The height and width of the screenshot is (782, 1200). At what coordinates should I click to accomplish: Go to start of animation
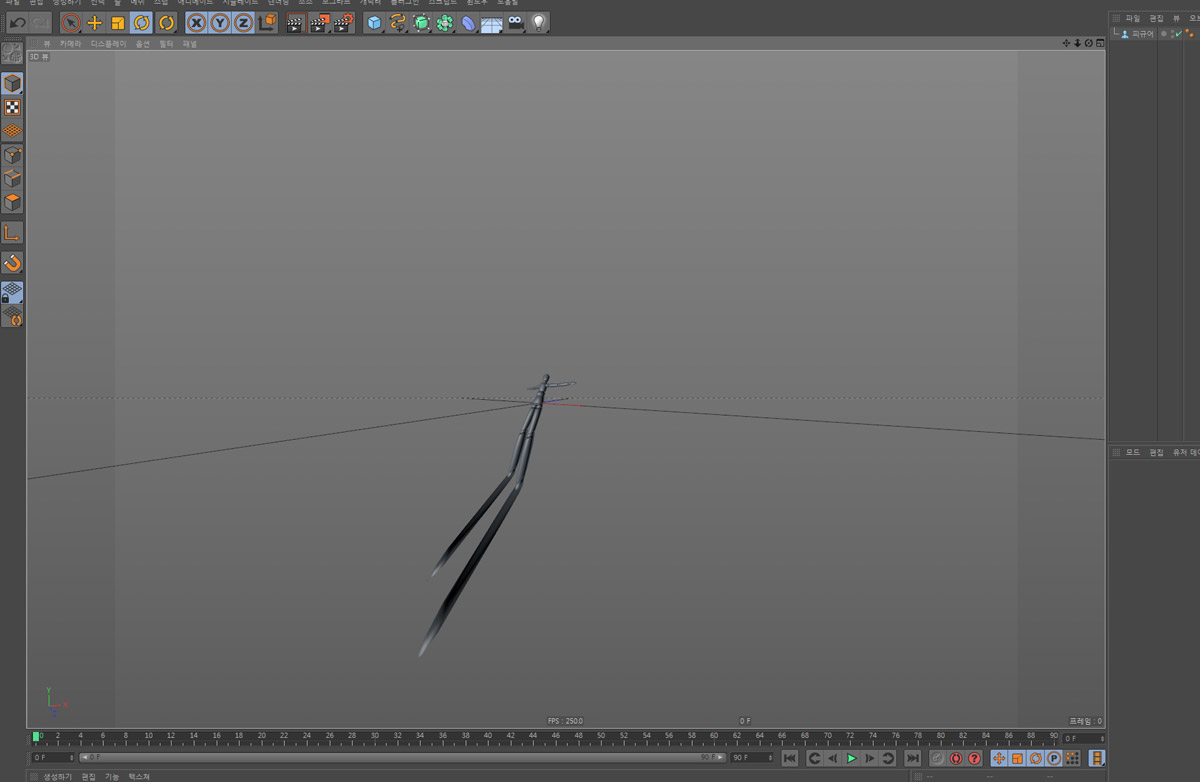(x=790, y=759)
